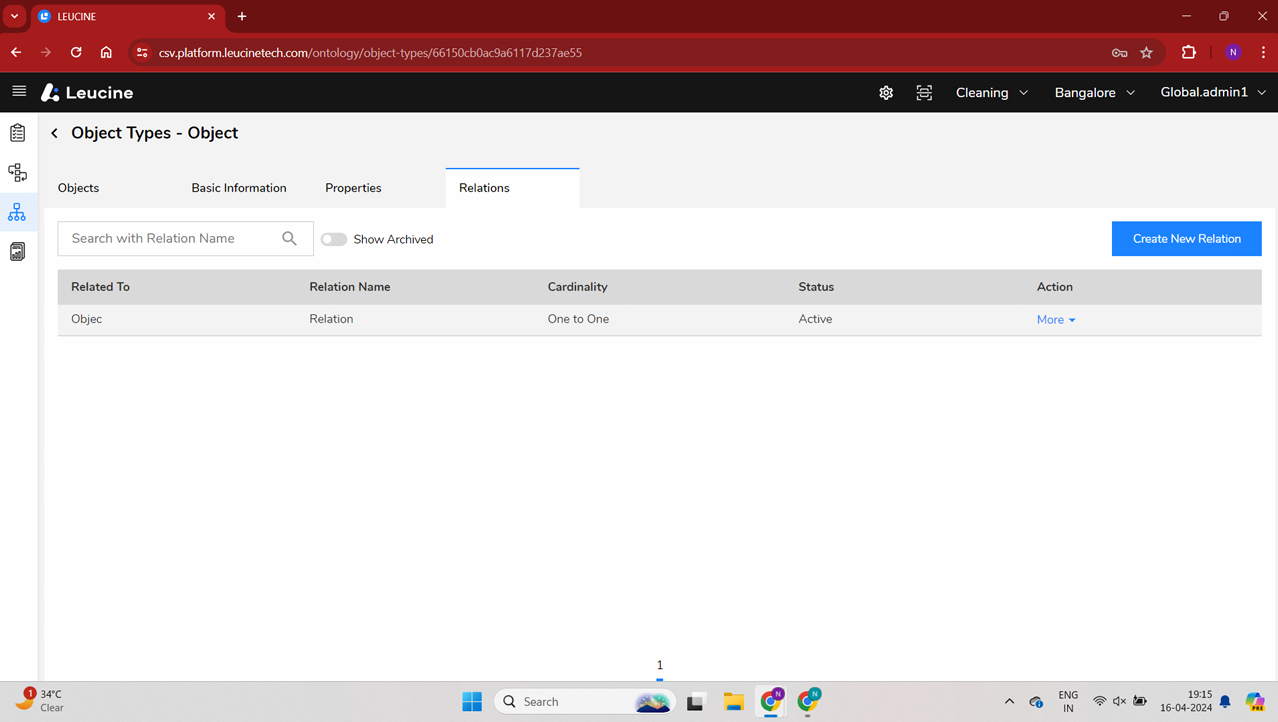Screen dimensions: 1278x722
Task: Open the Basic Information tab
Action: coord(238,188)
